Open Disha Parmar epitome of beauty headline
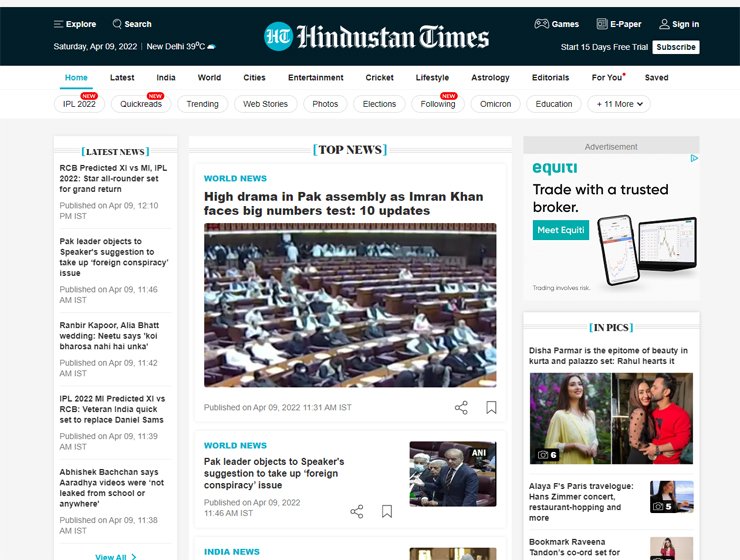The height and width of the screenshot is (560, 740). tap(608, 356)
